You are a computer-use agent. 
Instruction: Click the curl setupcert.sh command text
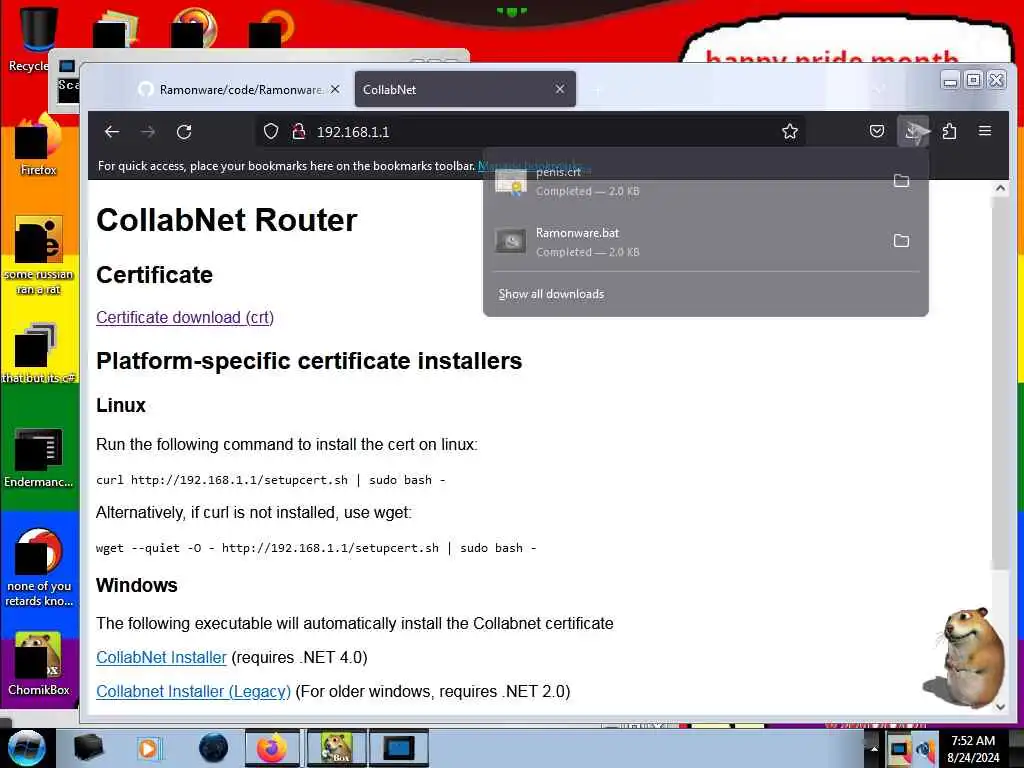[270, 480]
